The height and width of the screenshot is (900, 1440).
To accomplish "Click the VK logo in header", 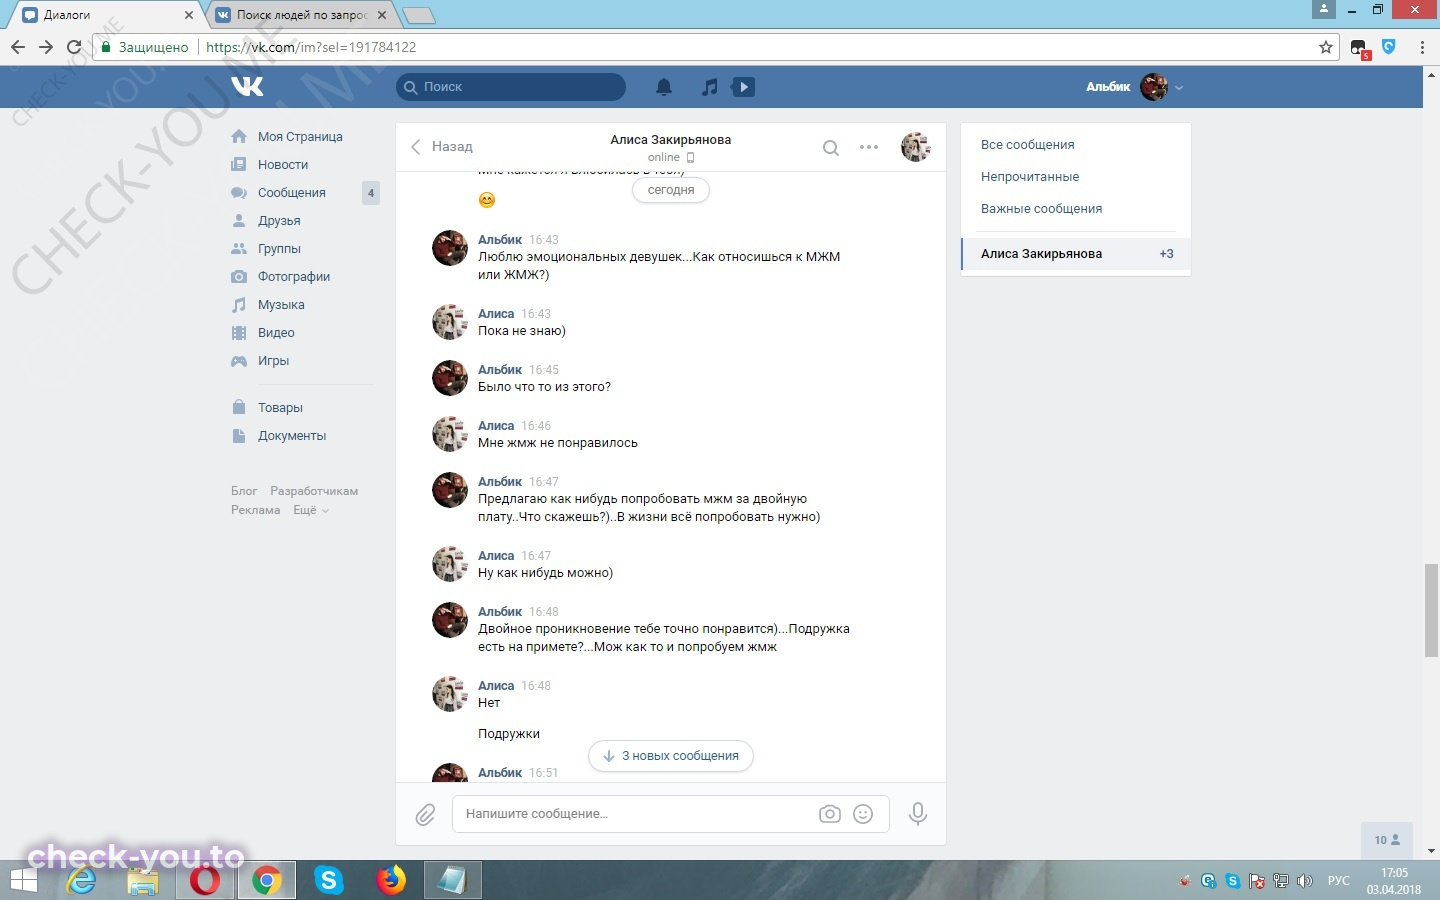I will (247, 87).
